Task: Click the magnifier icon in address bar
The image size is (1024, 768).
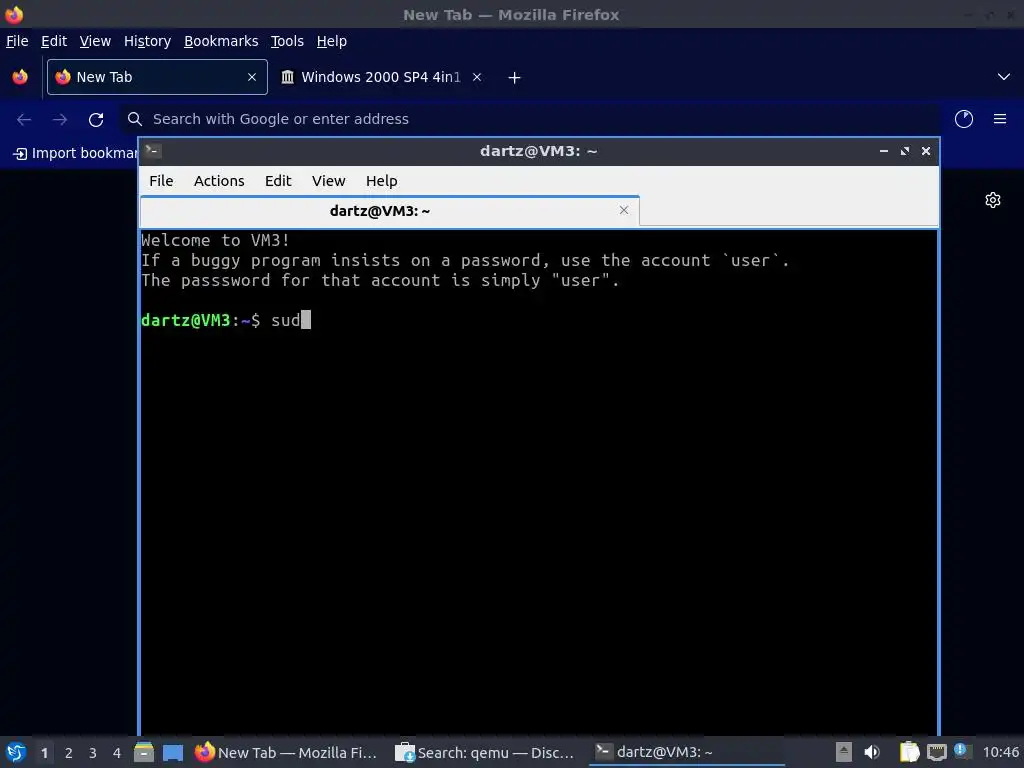Action: click(x=135, y=119)
